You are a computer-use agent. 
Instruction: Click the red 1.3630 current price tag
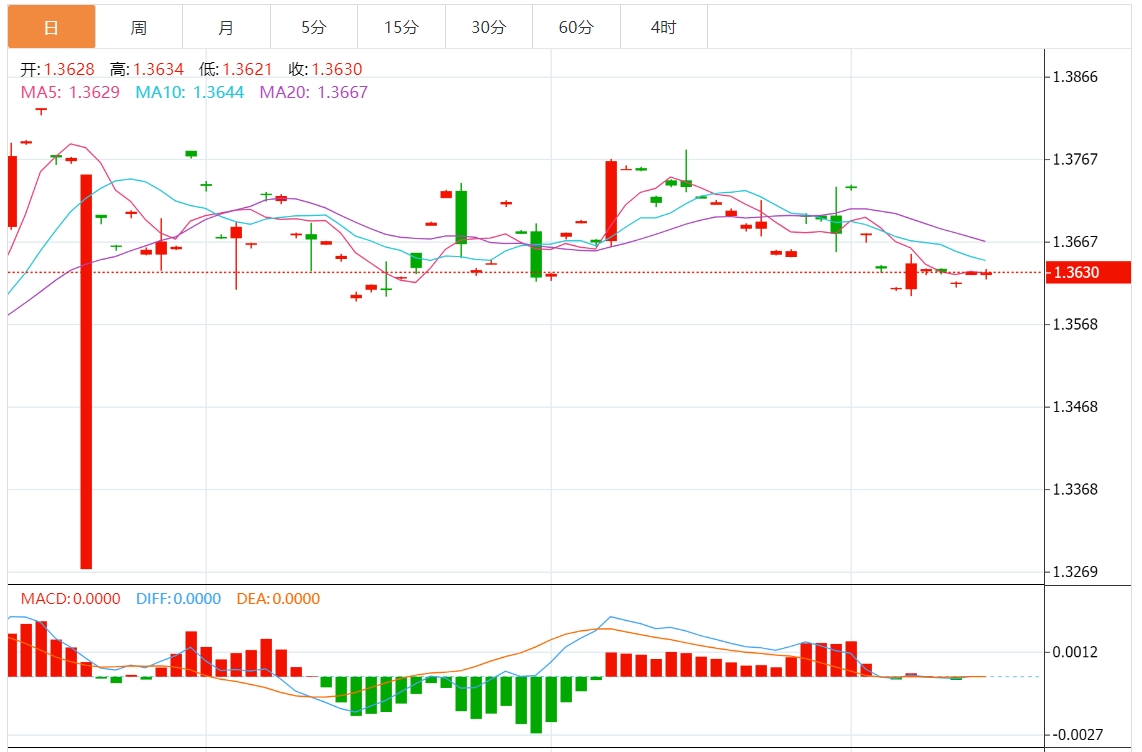1088,272
